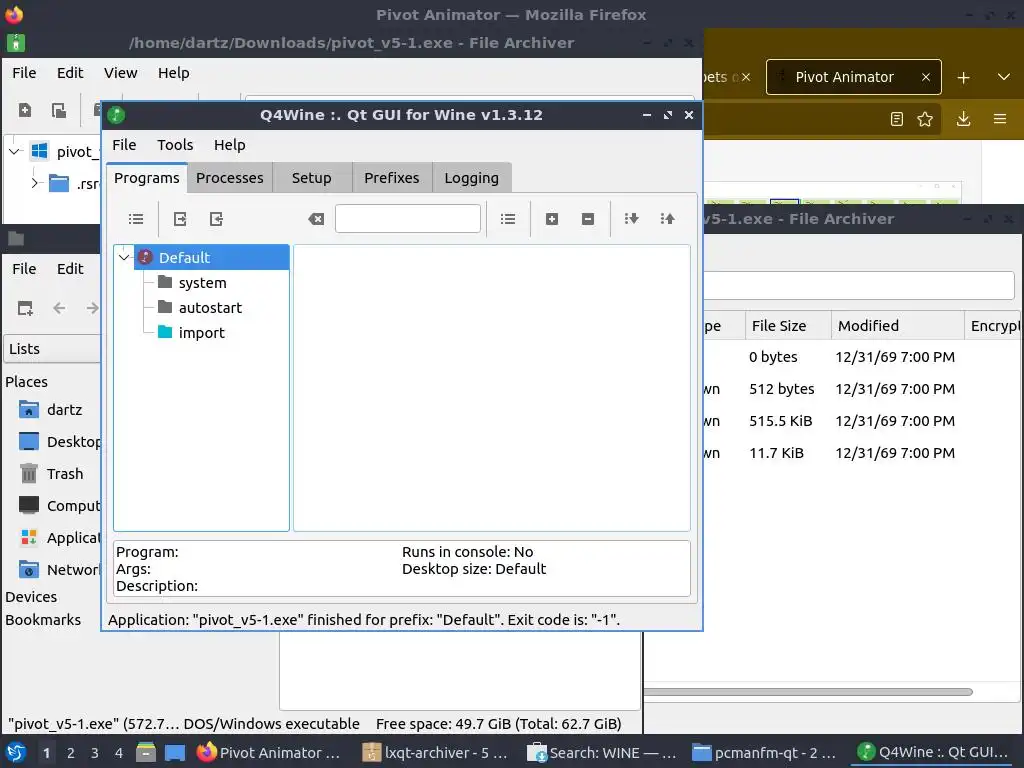Switch to the Setup tab

point(312,178)
